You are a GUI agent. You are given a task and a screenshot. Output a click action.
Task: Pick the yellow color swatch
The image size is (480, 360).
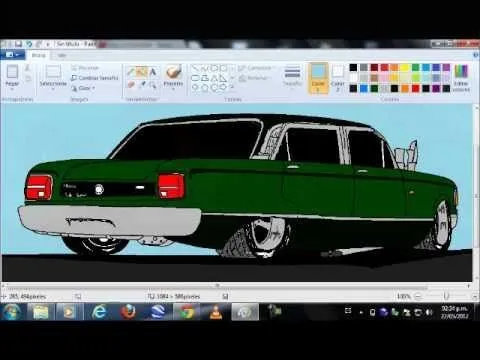[x=405, y=68]
